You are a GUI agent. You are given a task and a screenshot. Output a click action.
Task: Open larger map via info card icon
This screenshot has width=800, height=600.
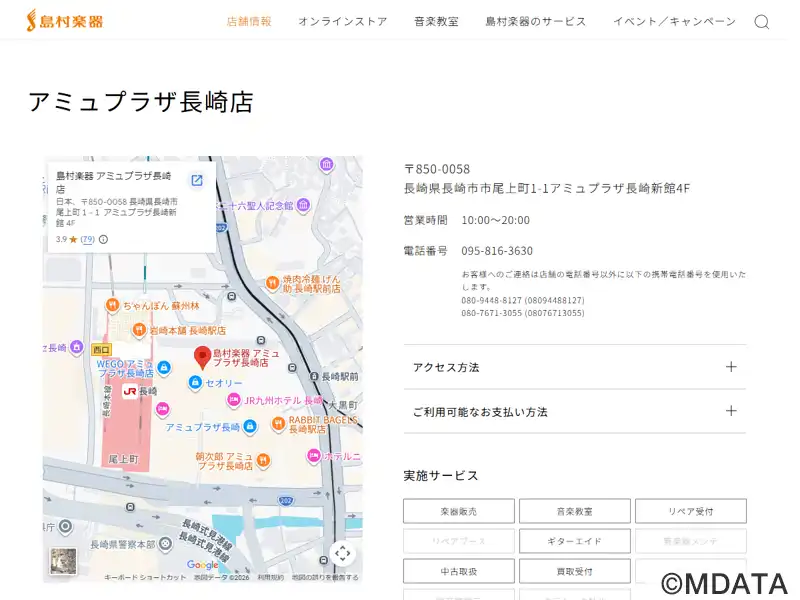pos(197,180)
